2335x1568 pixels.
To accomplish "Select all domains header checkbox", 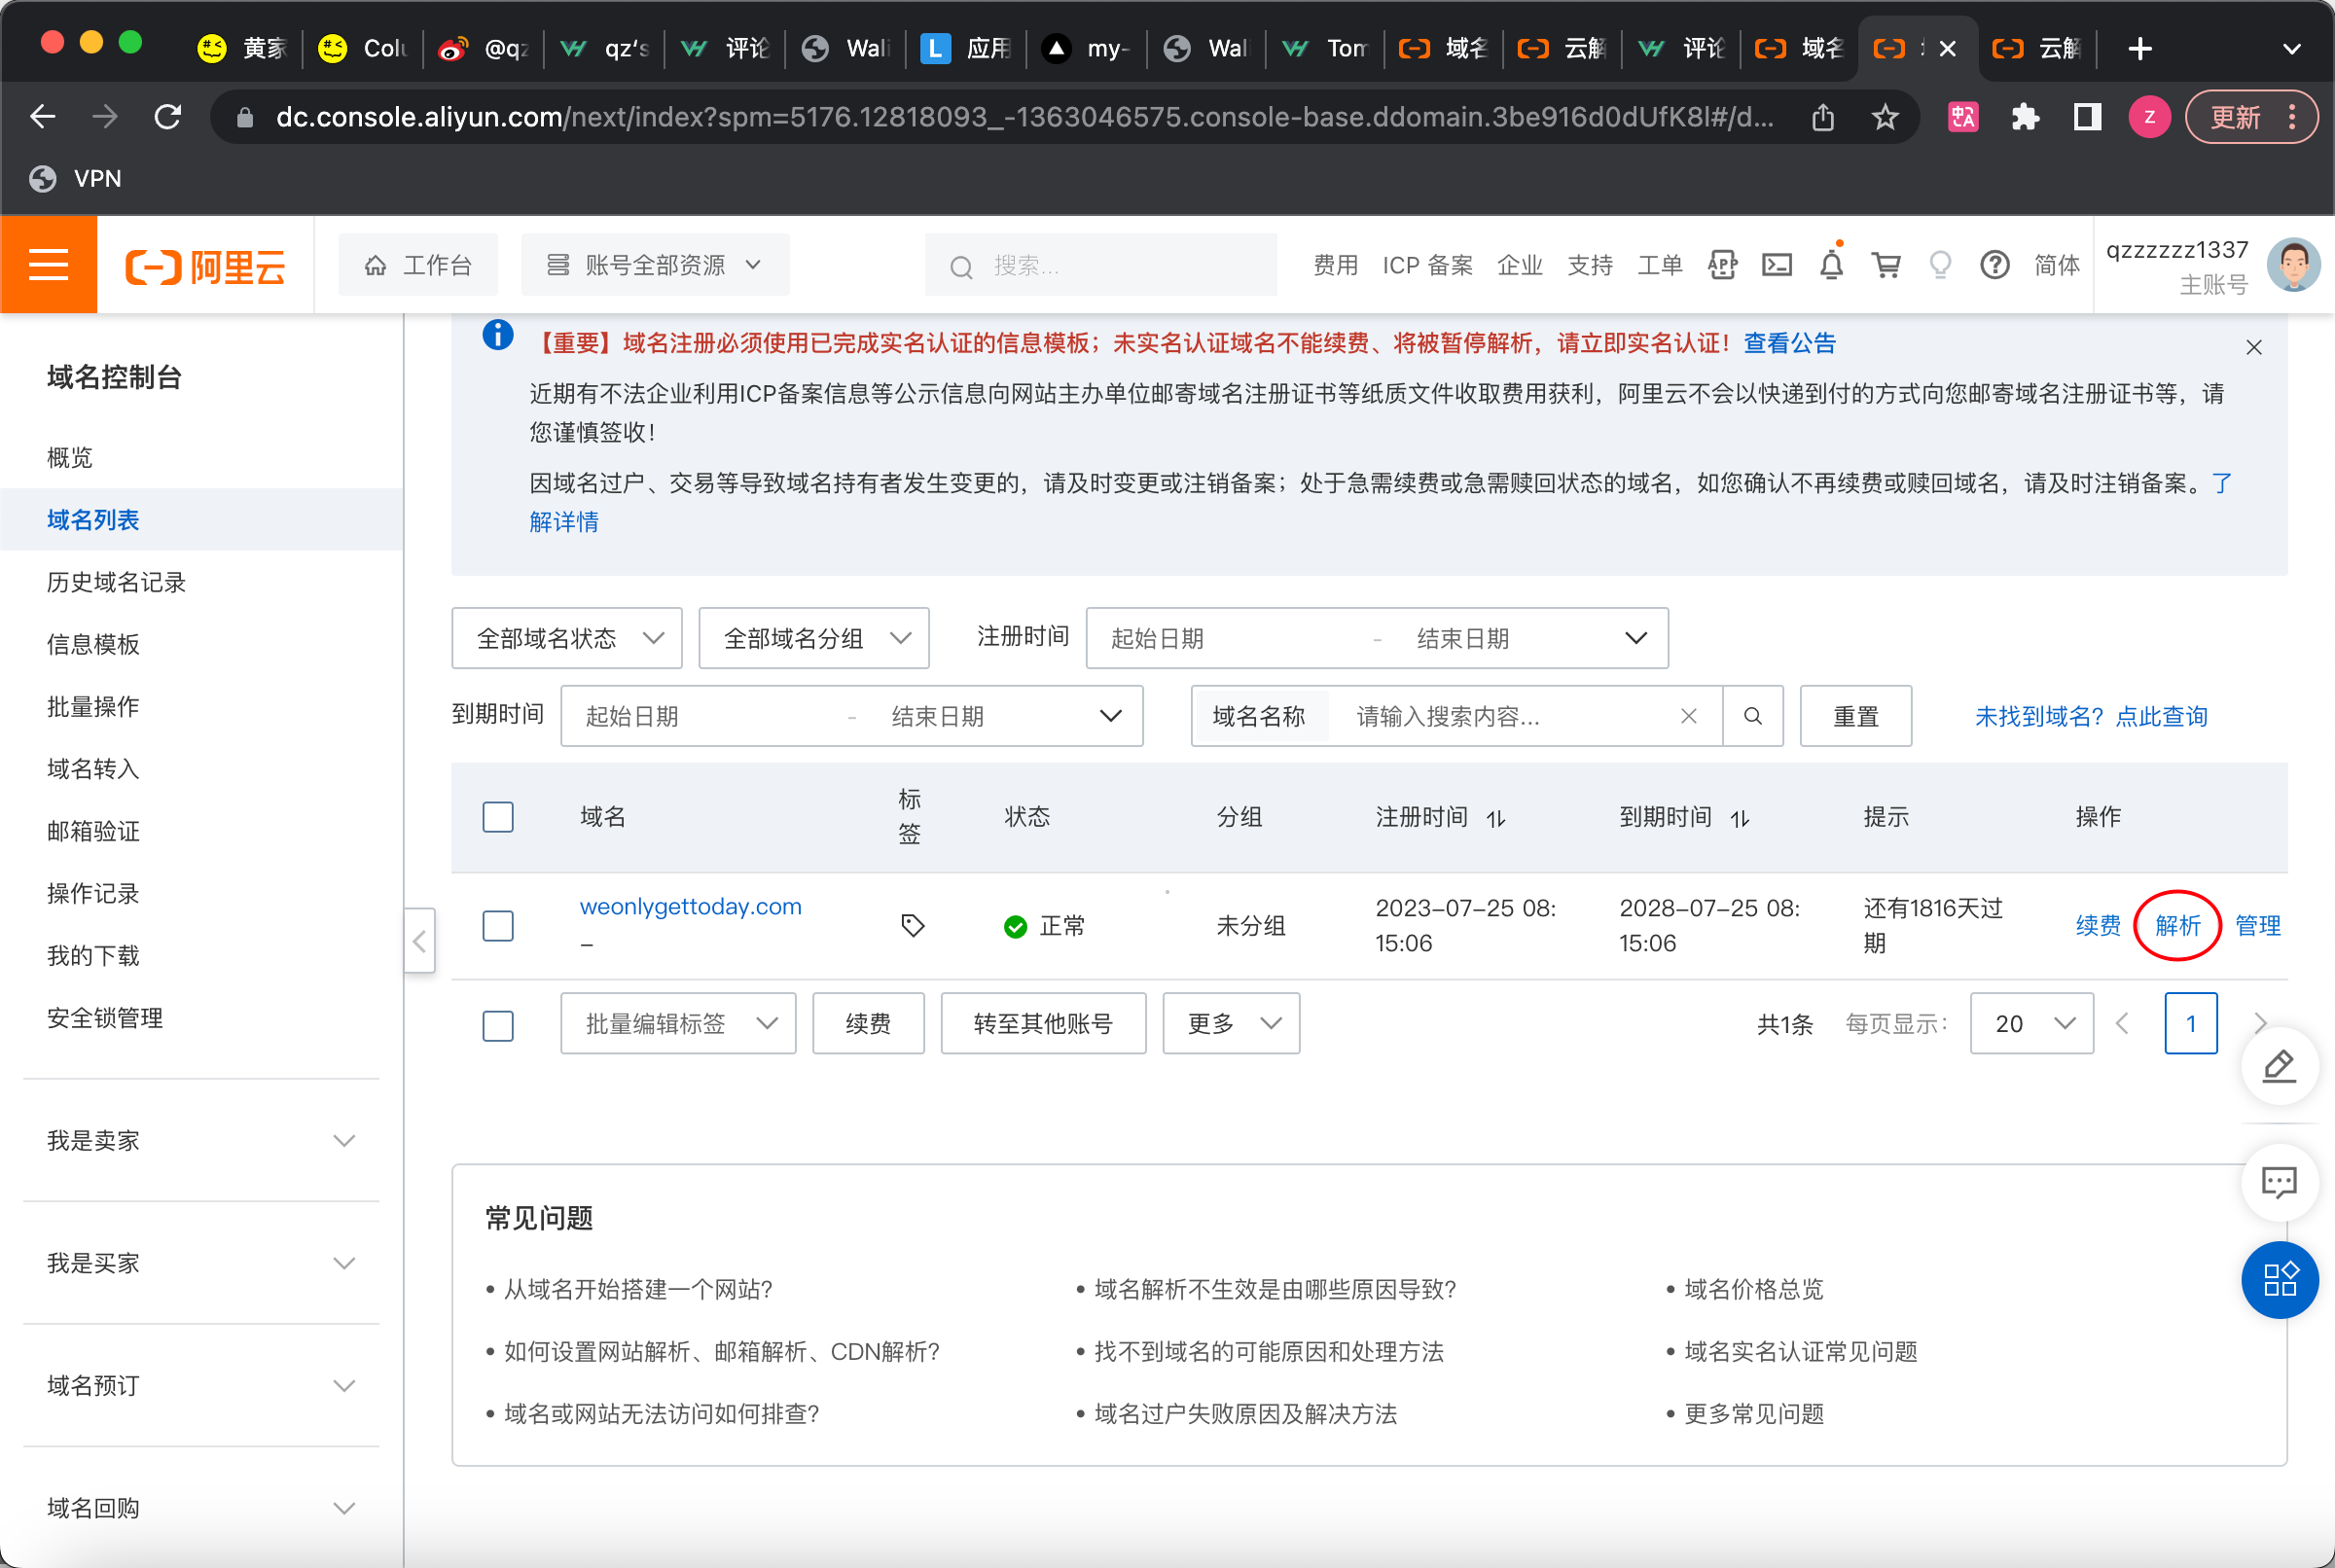I will (498, 817).
